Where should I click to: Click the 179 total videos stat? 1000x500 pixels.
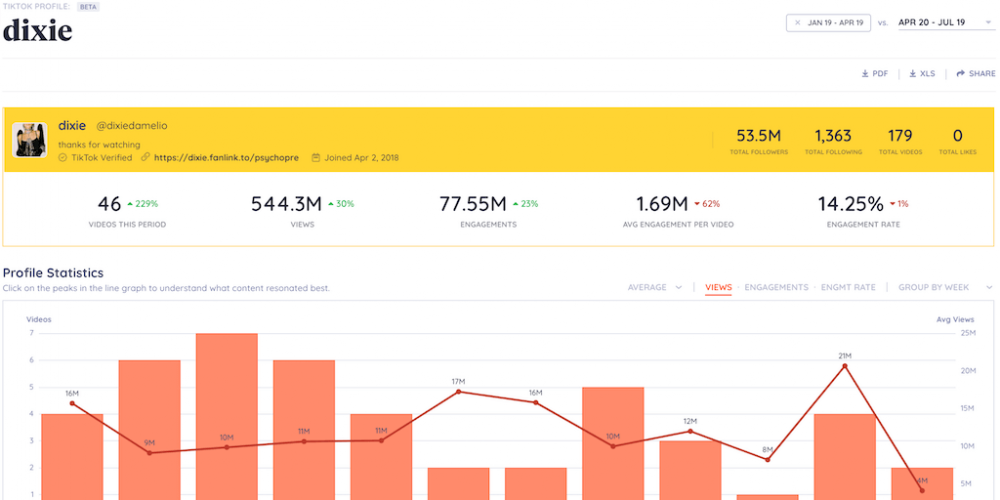click(899, 142)
